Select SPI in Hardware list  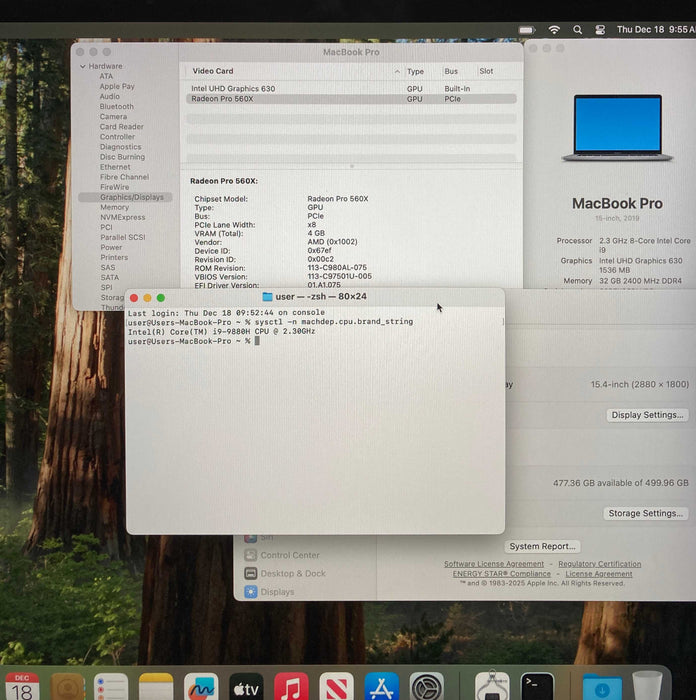[x=107, y=288]
